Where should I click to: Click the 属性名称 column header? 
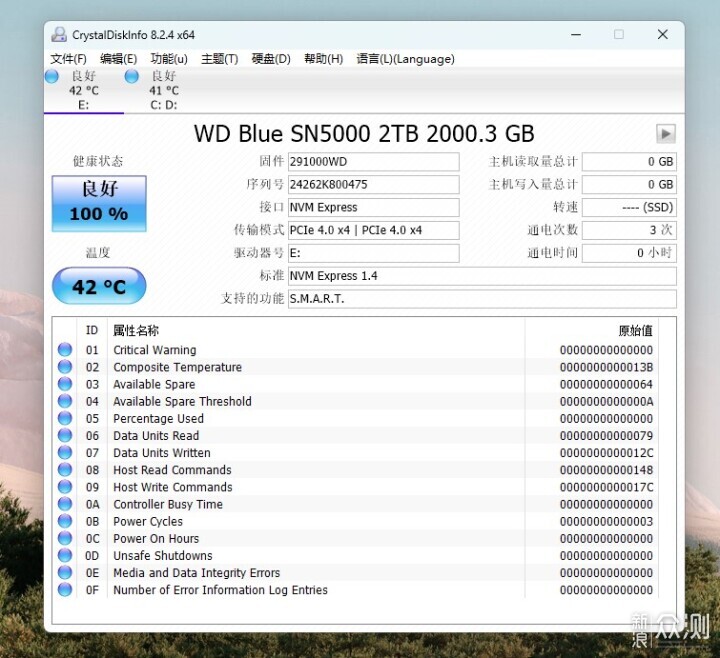coord(136,330)
